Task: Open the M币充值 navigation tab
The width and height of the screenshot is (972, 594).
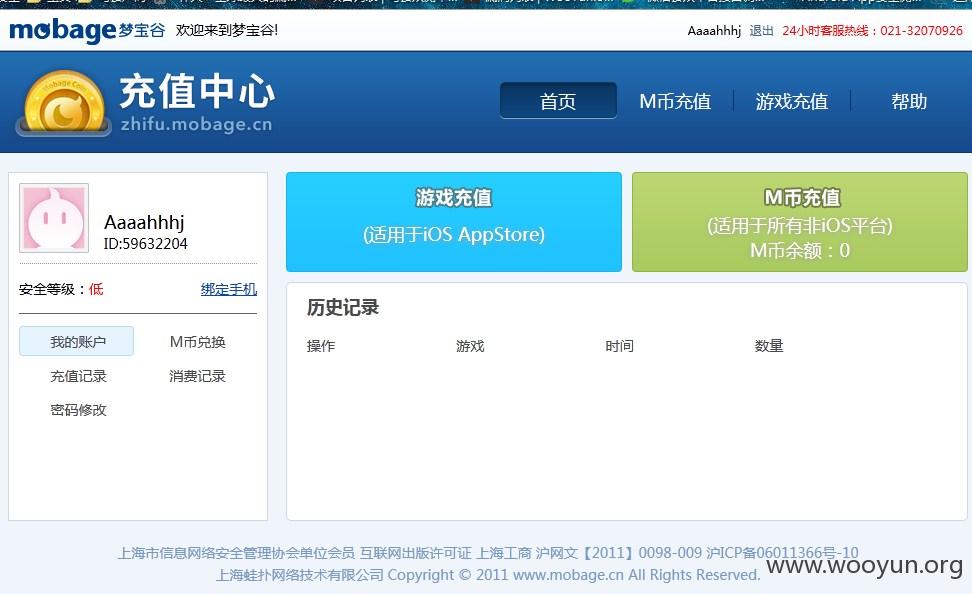Action: pyautogui.click(x=675, y=101)
